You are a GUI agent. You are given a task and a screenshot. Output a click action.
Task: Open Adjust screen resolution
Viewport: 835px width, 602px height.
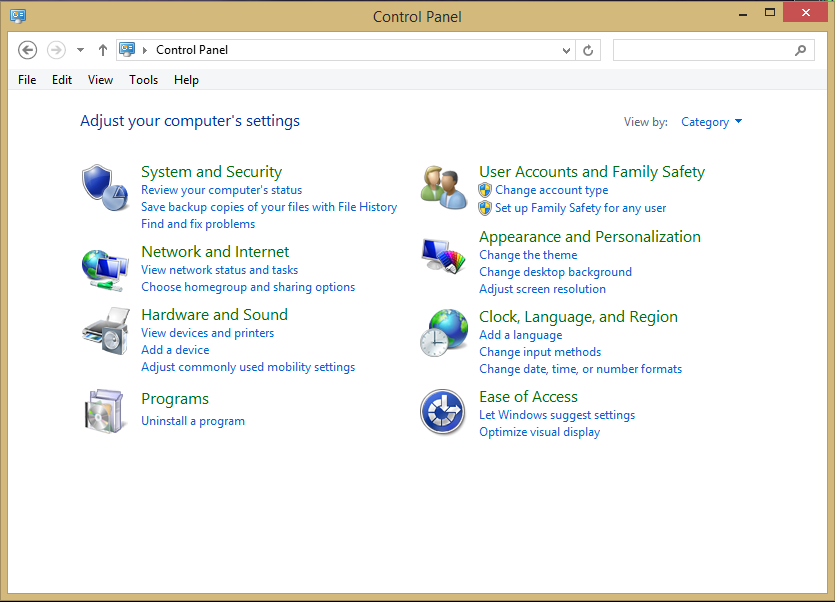543,289
